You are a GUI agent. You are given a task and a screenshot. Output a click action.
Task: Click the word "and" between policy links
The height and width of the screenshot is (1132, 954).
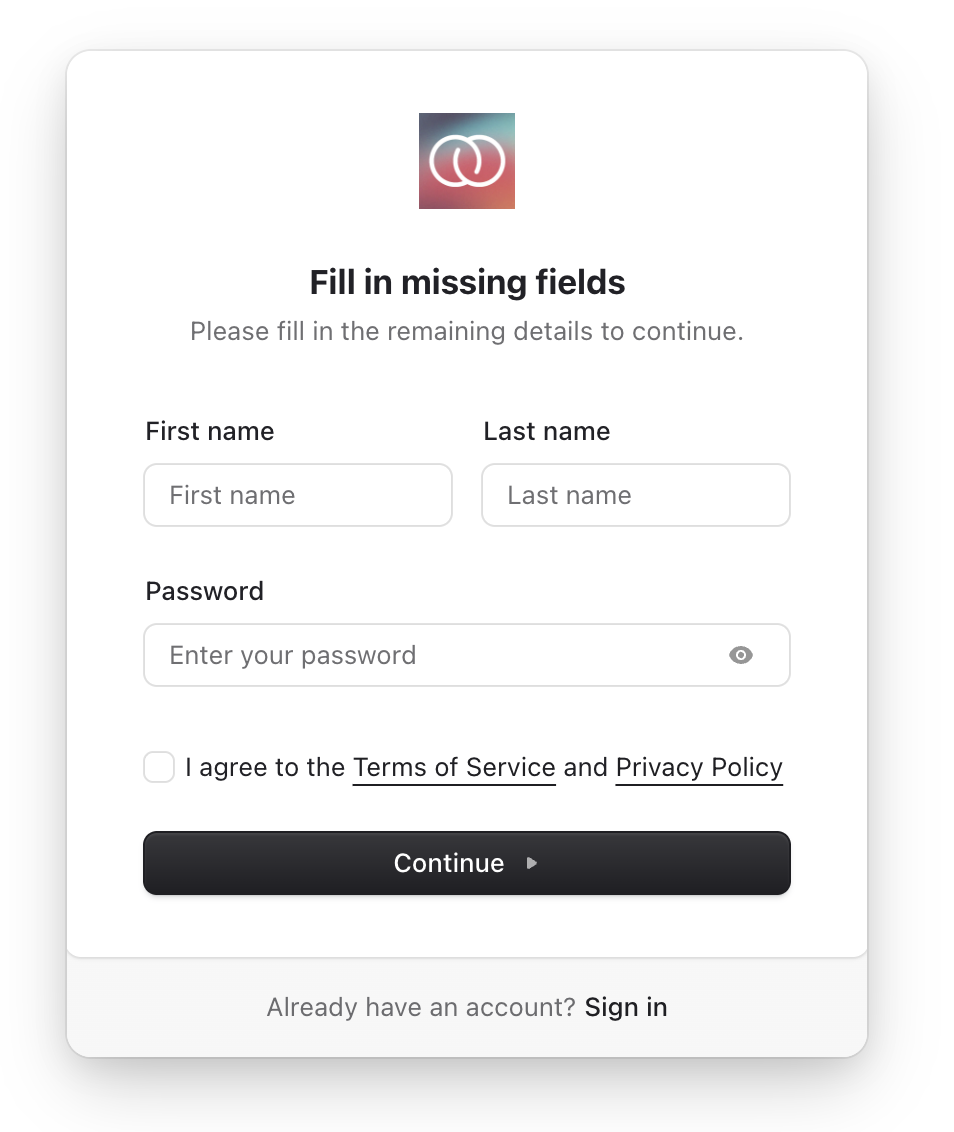(585, 768)
